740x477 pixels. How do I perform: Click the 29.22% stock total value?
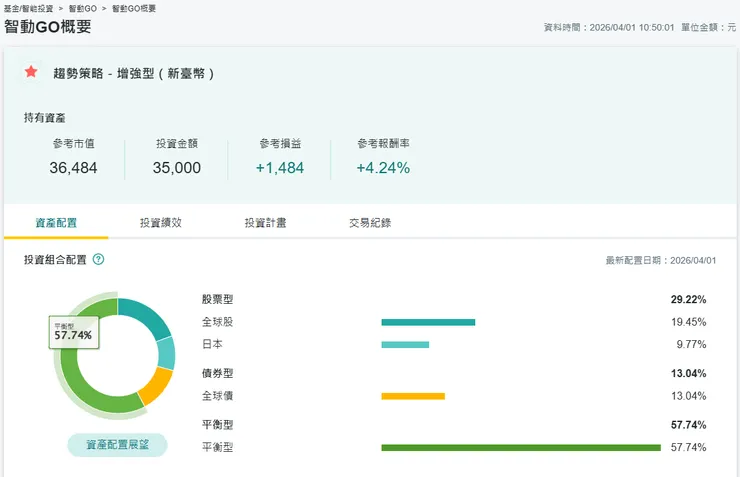pyautogui.click(x=689, y=299)
